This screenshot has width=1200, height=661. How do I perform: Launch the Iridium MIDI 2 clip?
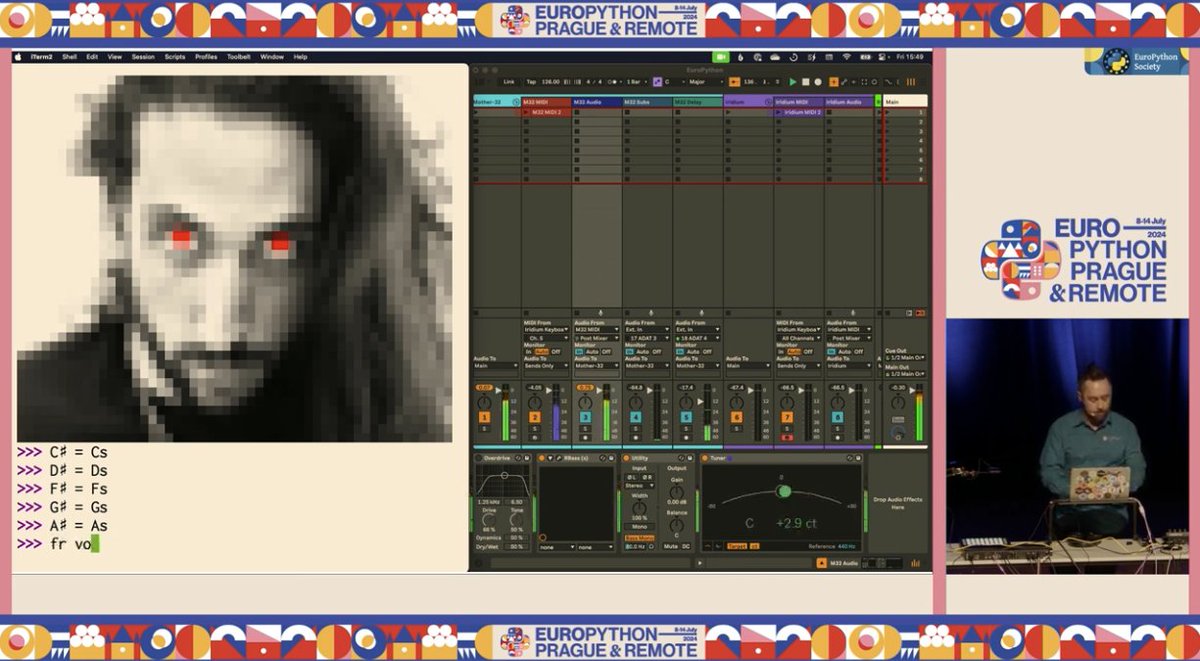779,112
